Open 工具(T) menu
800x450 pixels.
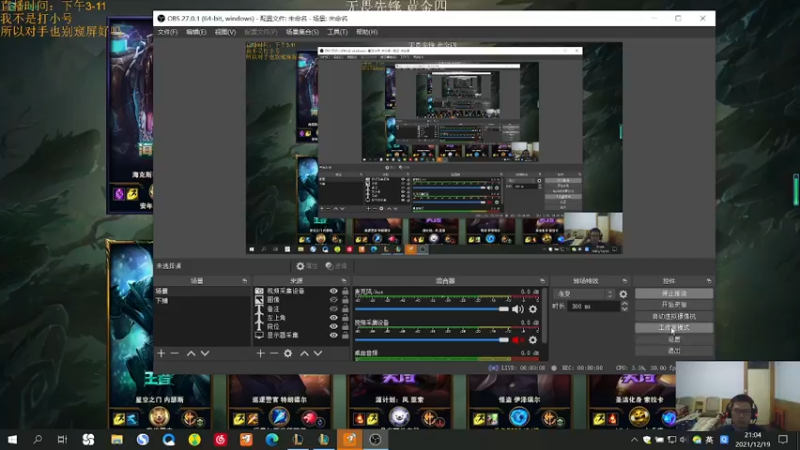click(x=337, y=32)
